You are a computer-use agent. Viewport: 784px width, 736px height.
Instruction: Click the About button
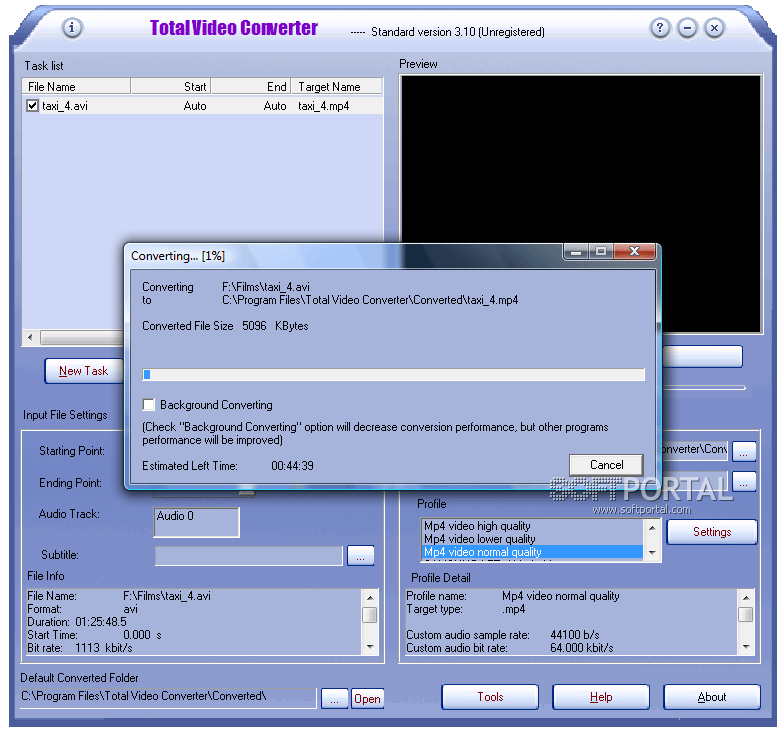point(712,697)
